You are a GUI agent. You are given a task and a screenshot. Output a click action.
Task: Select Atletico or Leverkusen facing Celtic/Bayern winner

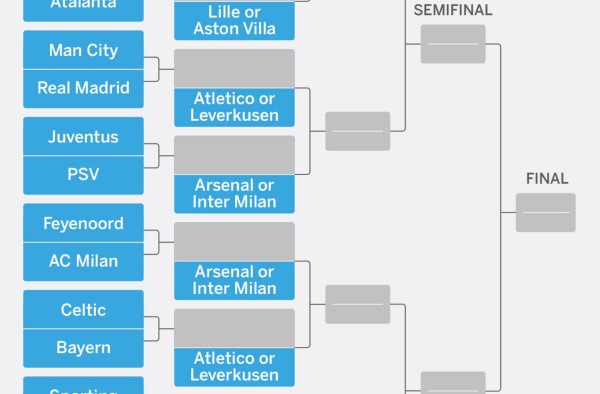pyautogui.click(x=234, y=367)
